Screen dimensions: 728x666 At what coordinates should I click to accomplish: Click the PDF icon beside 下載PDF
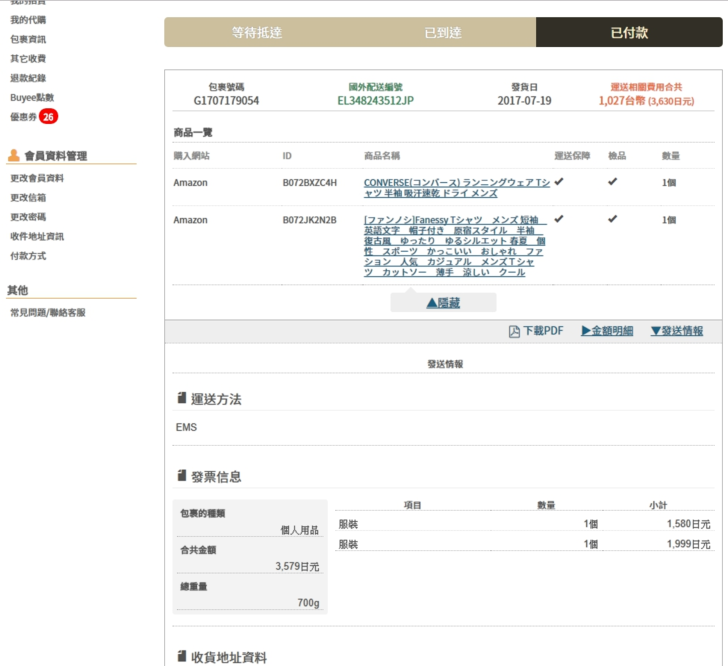[515, 332]
